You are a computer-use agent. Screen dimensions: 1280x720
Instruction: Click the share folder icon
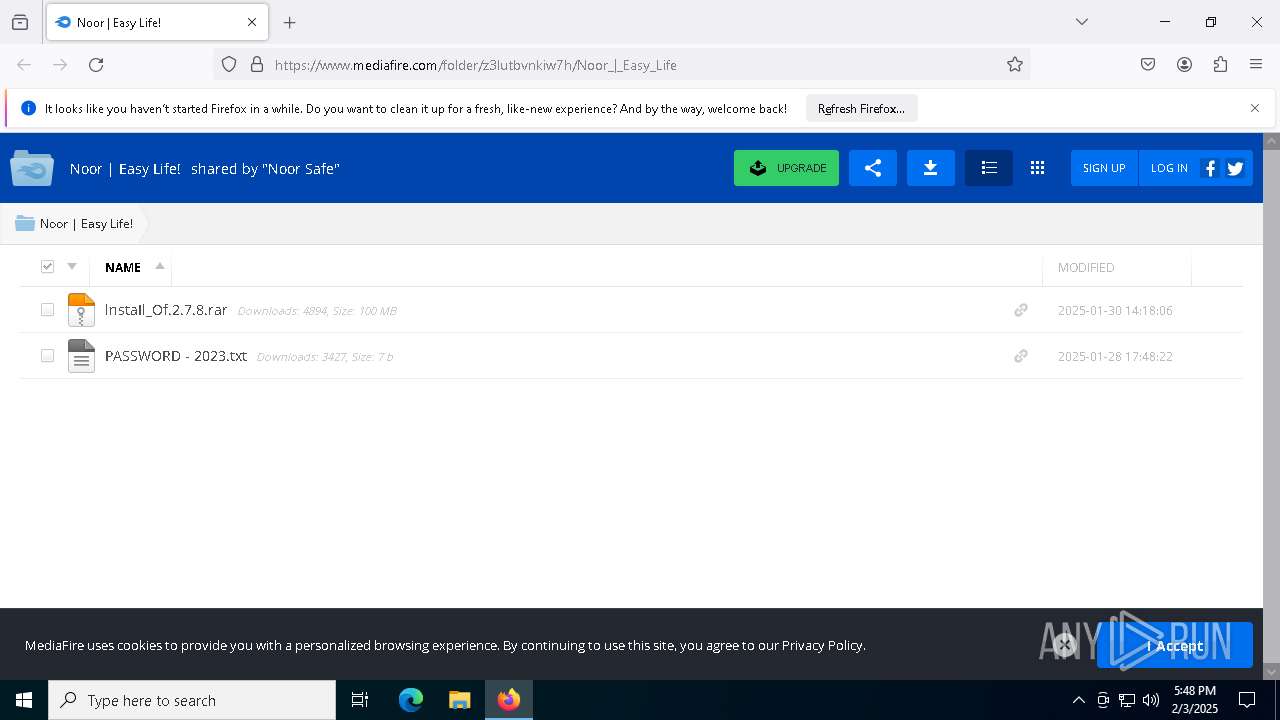(873, 168)
